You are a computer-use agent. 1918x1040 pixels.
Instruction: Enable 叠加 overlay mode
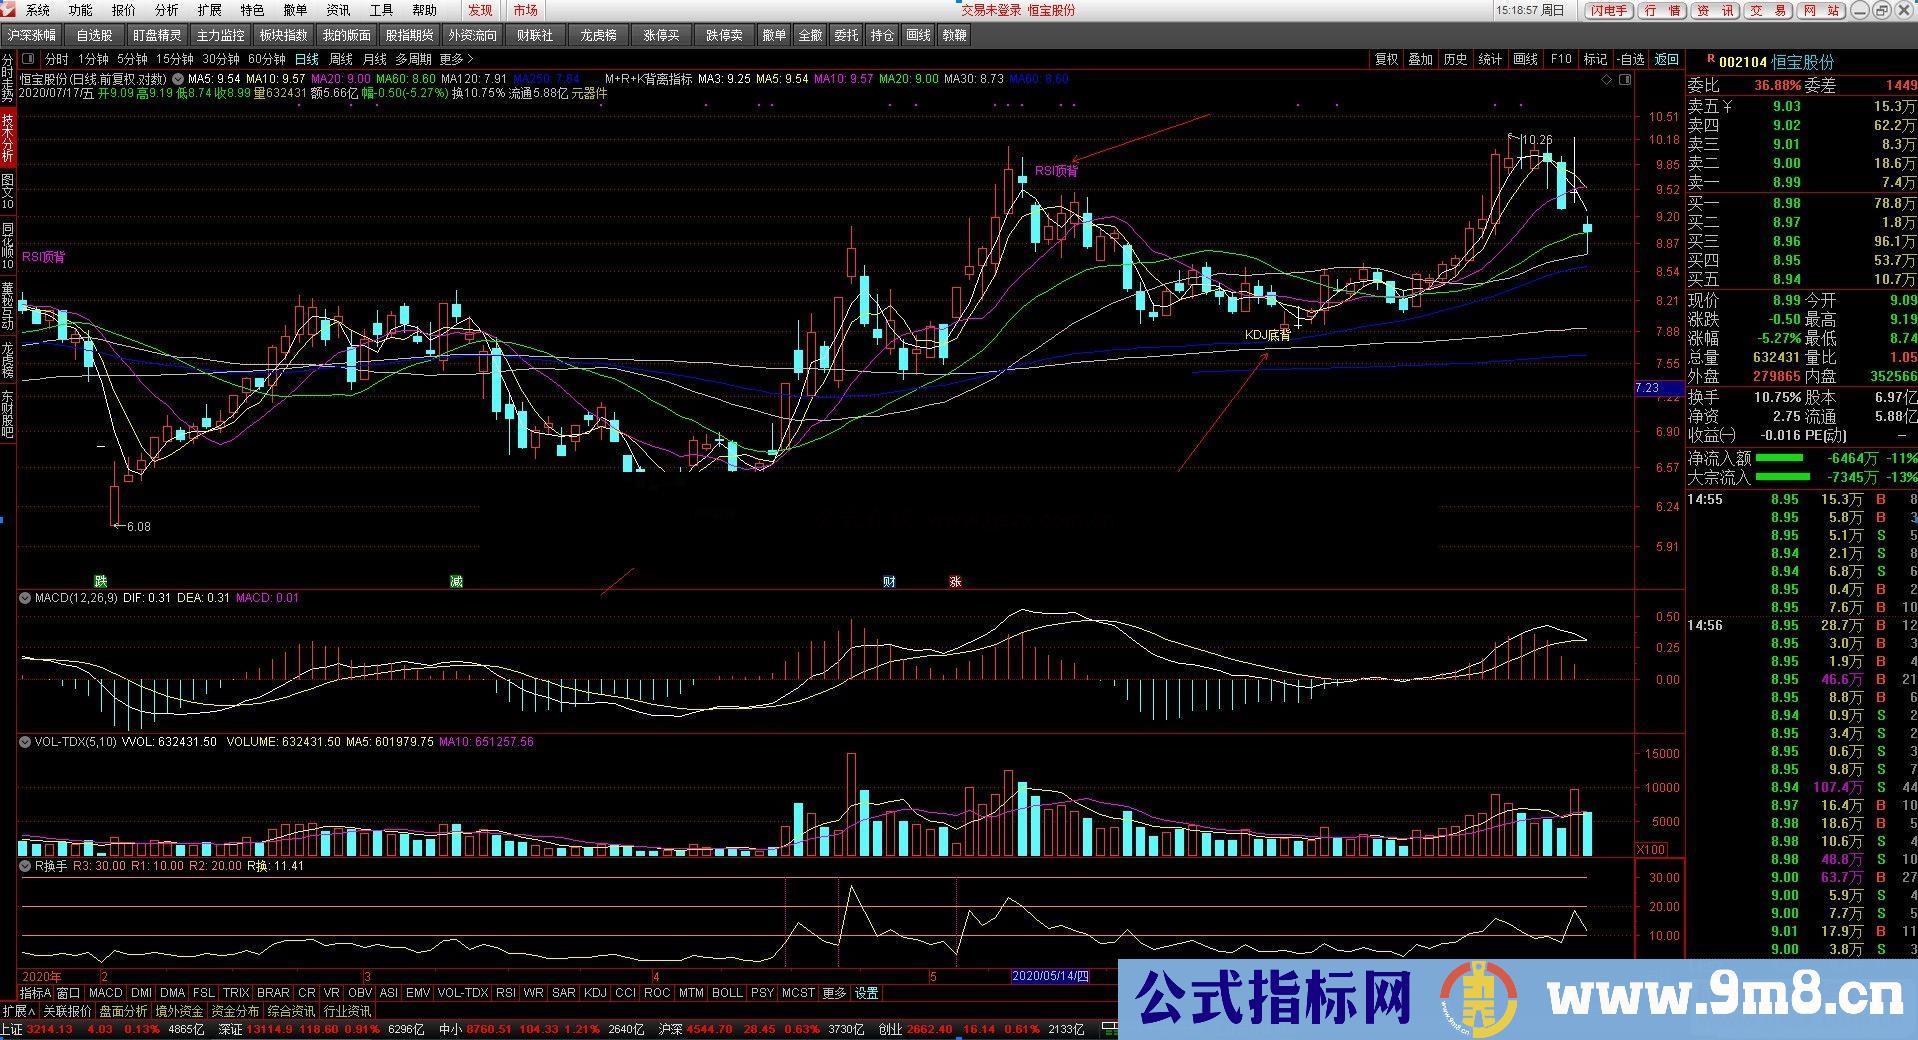[1420, 59]
